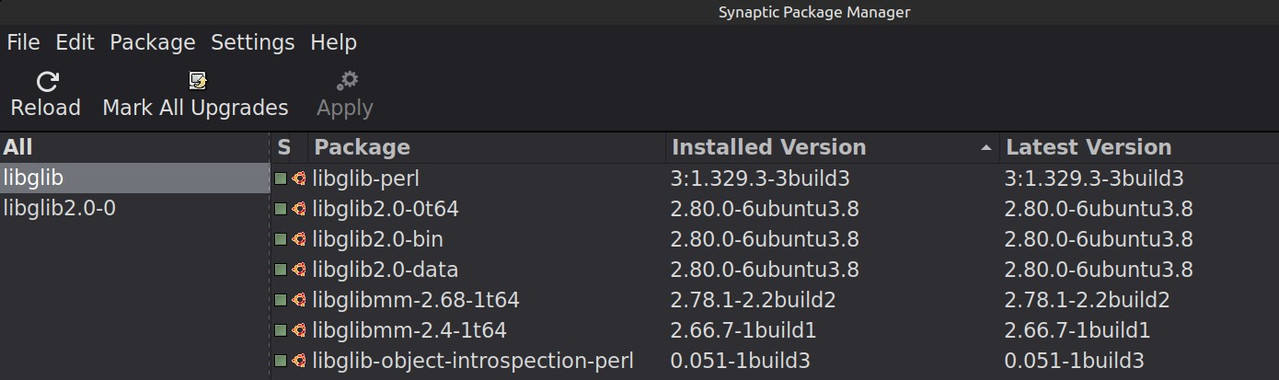
Task: Select package libglibmm-2.68-1t64
Action: click(415, 300)
